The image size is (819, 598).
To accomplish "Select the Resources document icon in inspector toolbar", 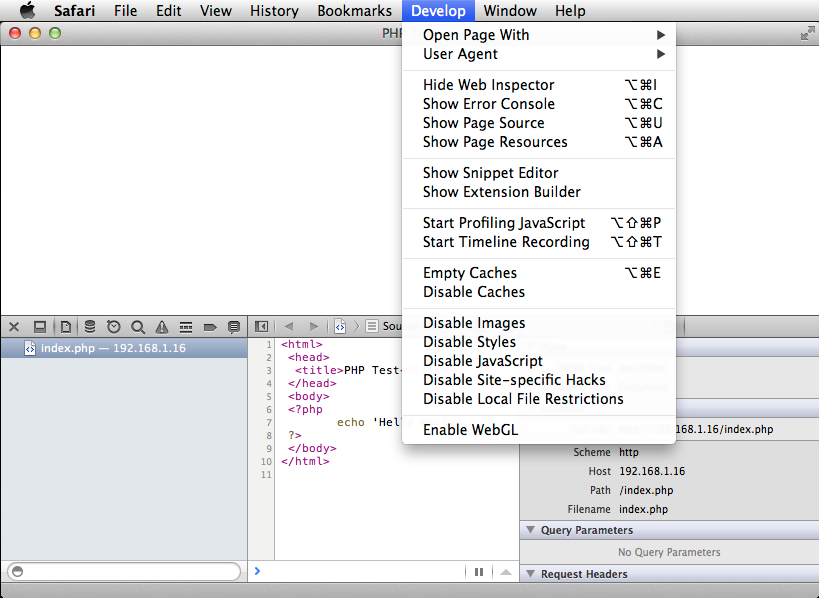I will (66, 327).
